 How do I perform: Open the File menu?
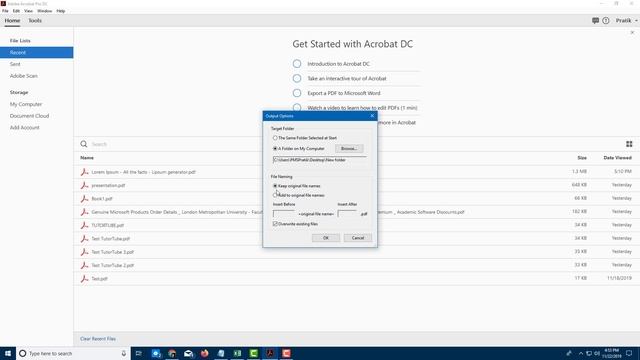click(x=5, y=11)
